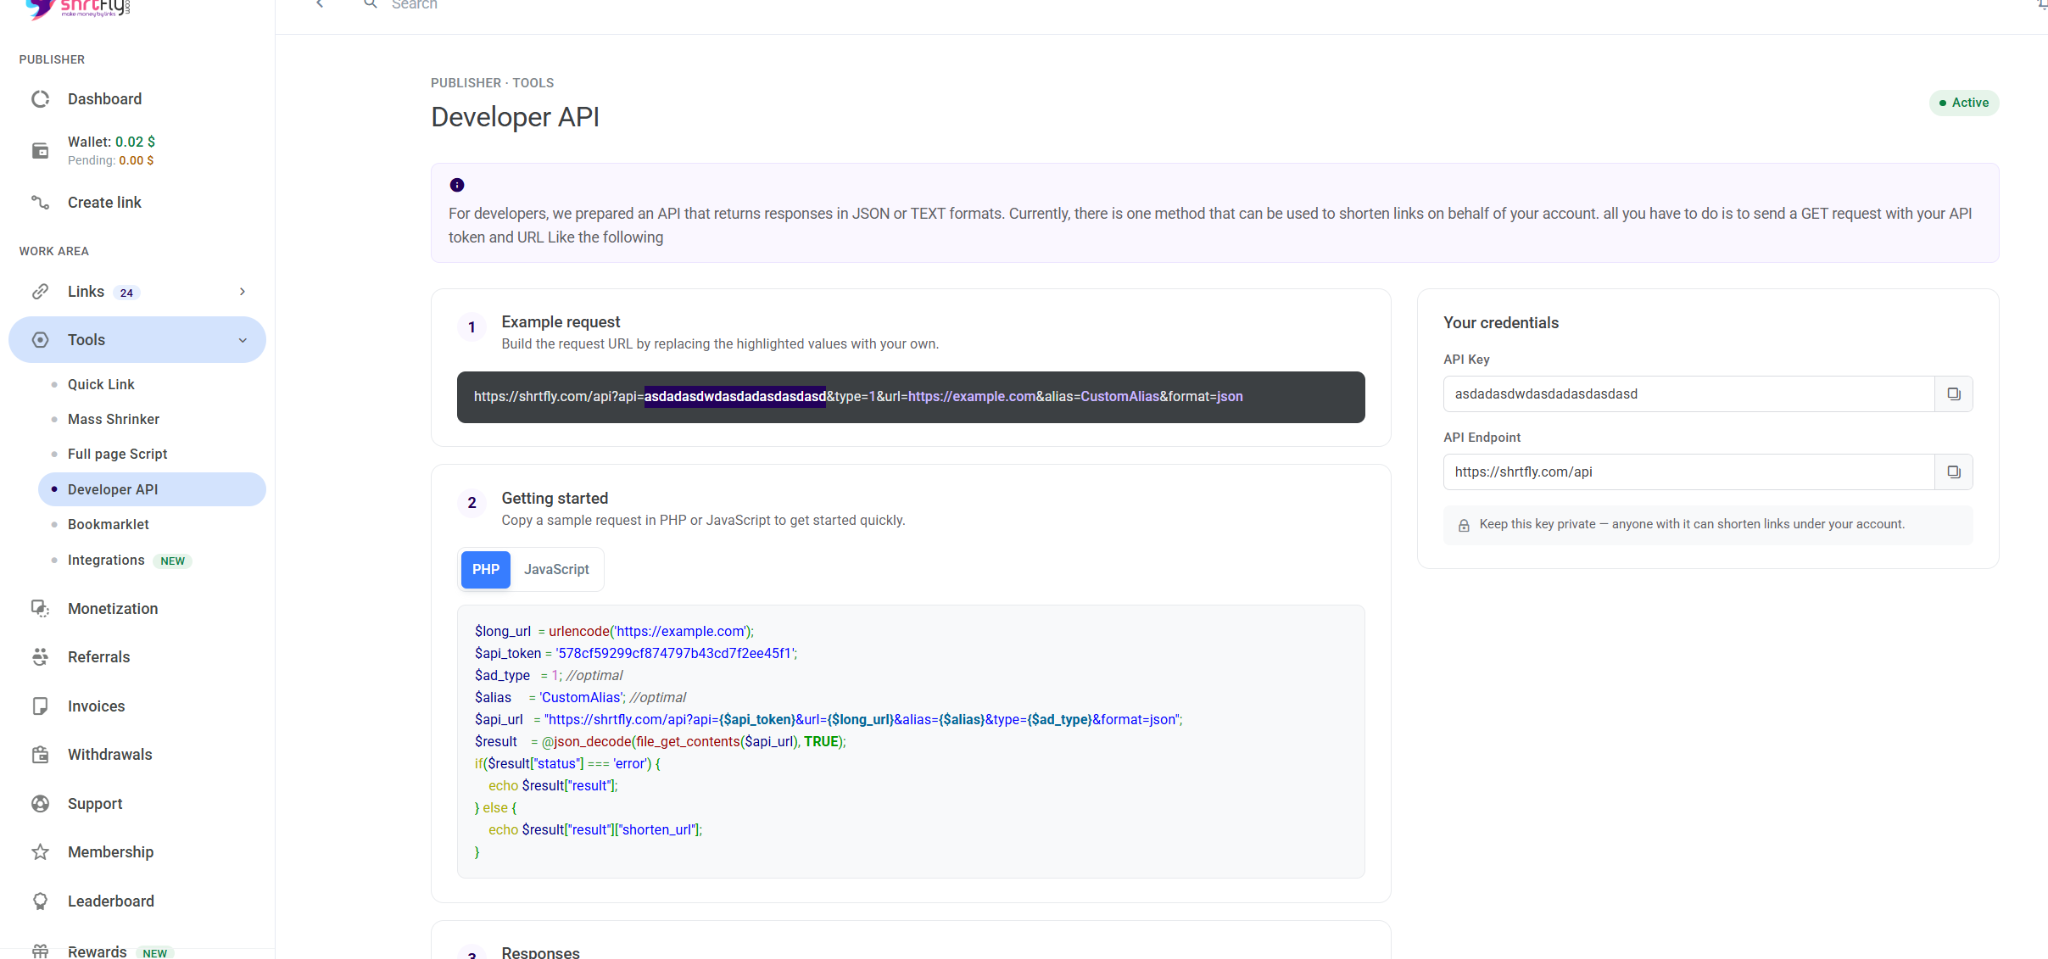Click the Wallet balance 0.02 $

(x=135, y=142)
